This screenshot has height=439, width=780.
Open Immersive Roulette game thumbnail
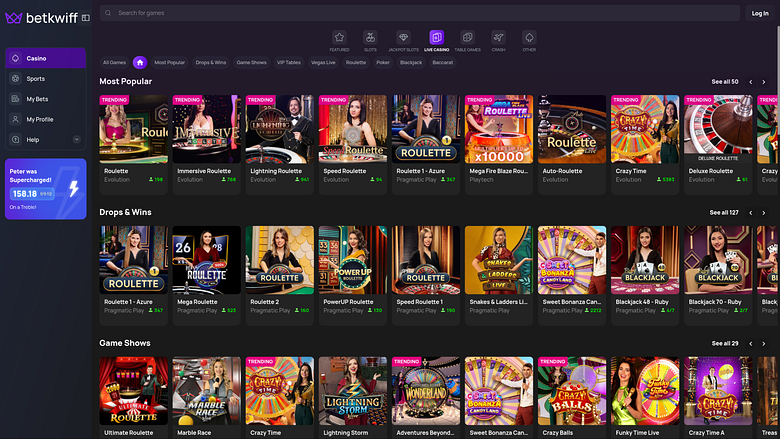206,129
